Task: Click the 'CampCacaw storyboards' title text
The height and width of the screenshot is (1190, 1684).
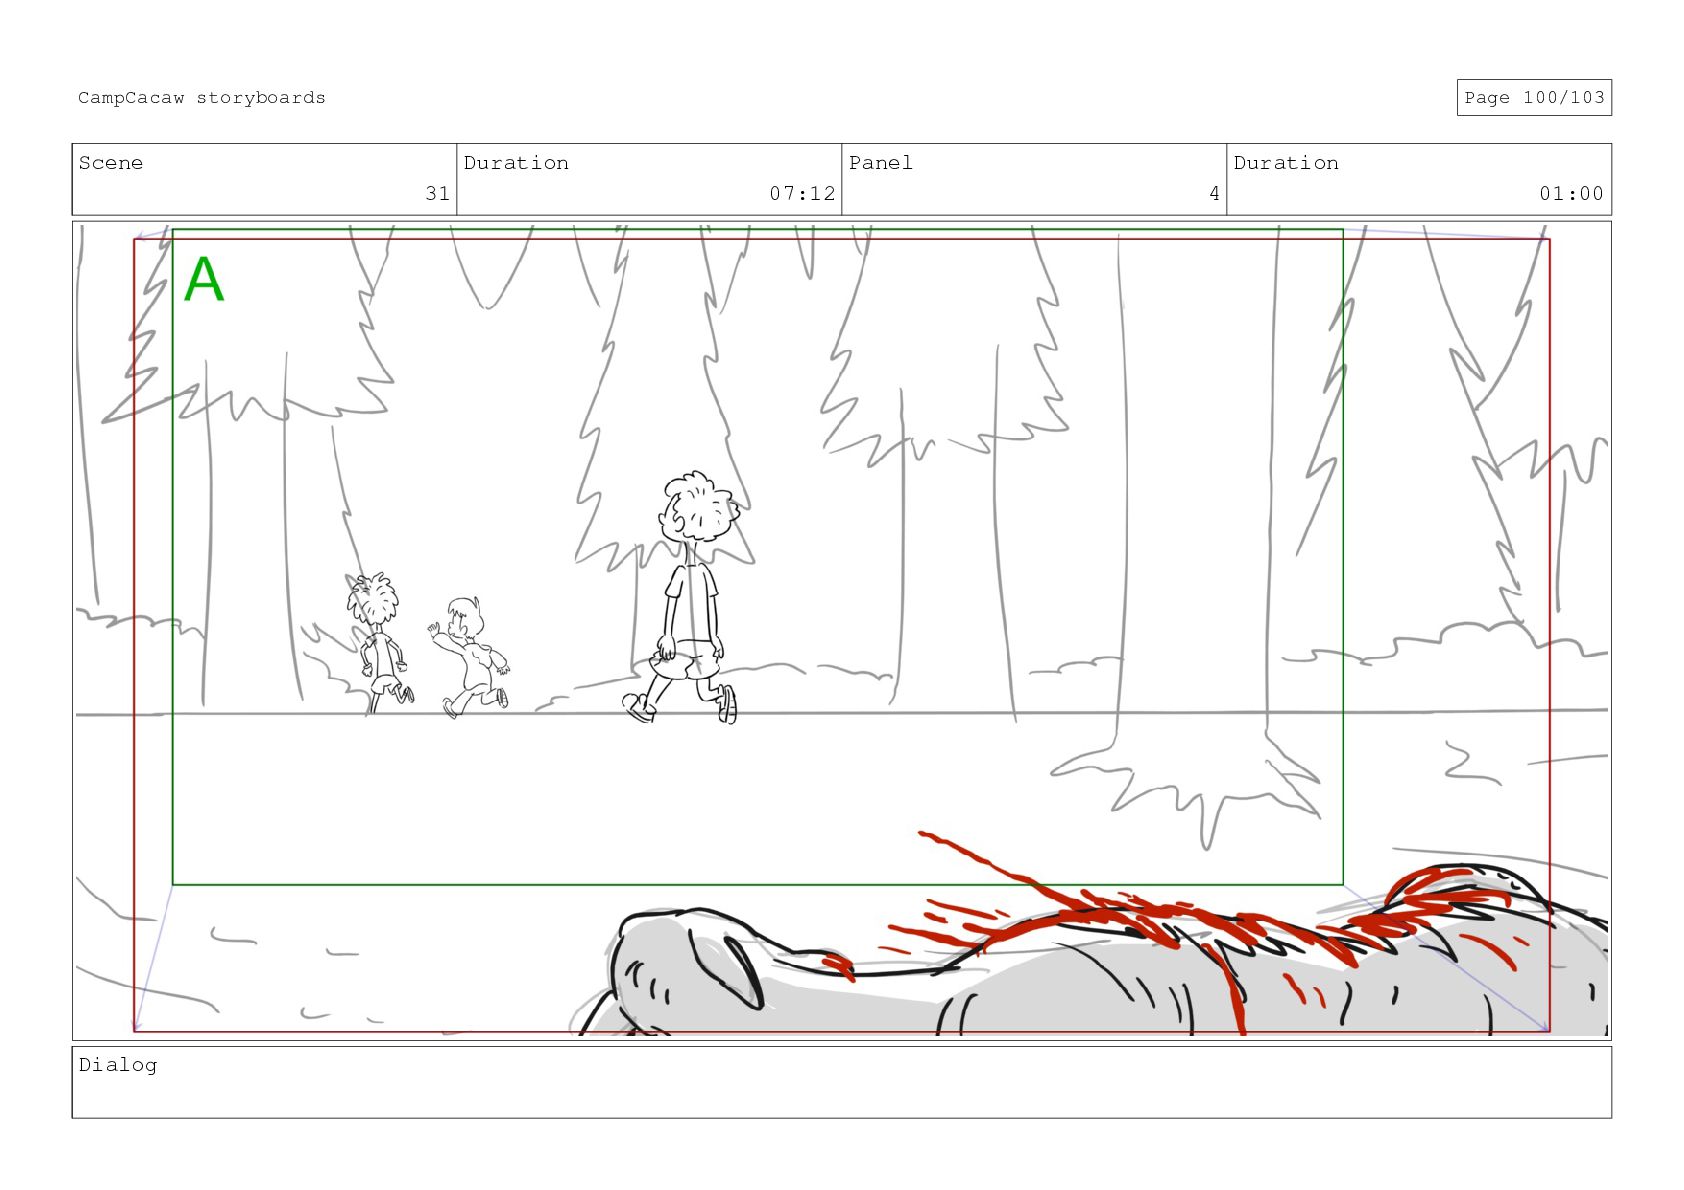Action: (x=202, y=98)
